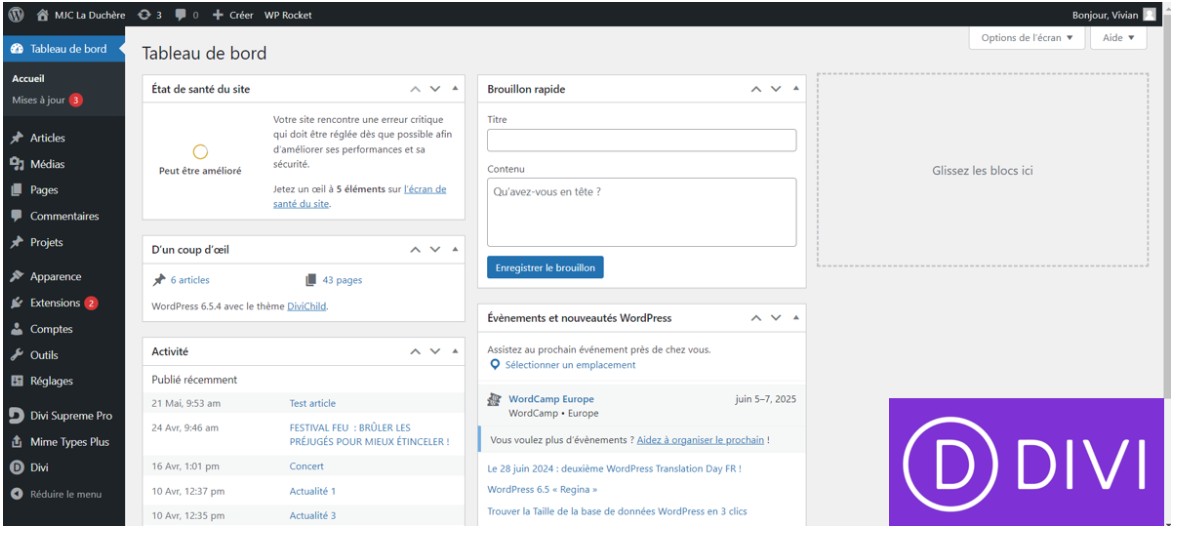1177x536 pixels.
Task: Open Médias from the sidebar
Action: (x=47, y=164)
